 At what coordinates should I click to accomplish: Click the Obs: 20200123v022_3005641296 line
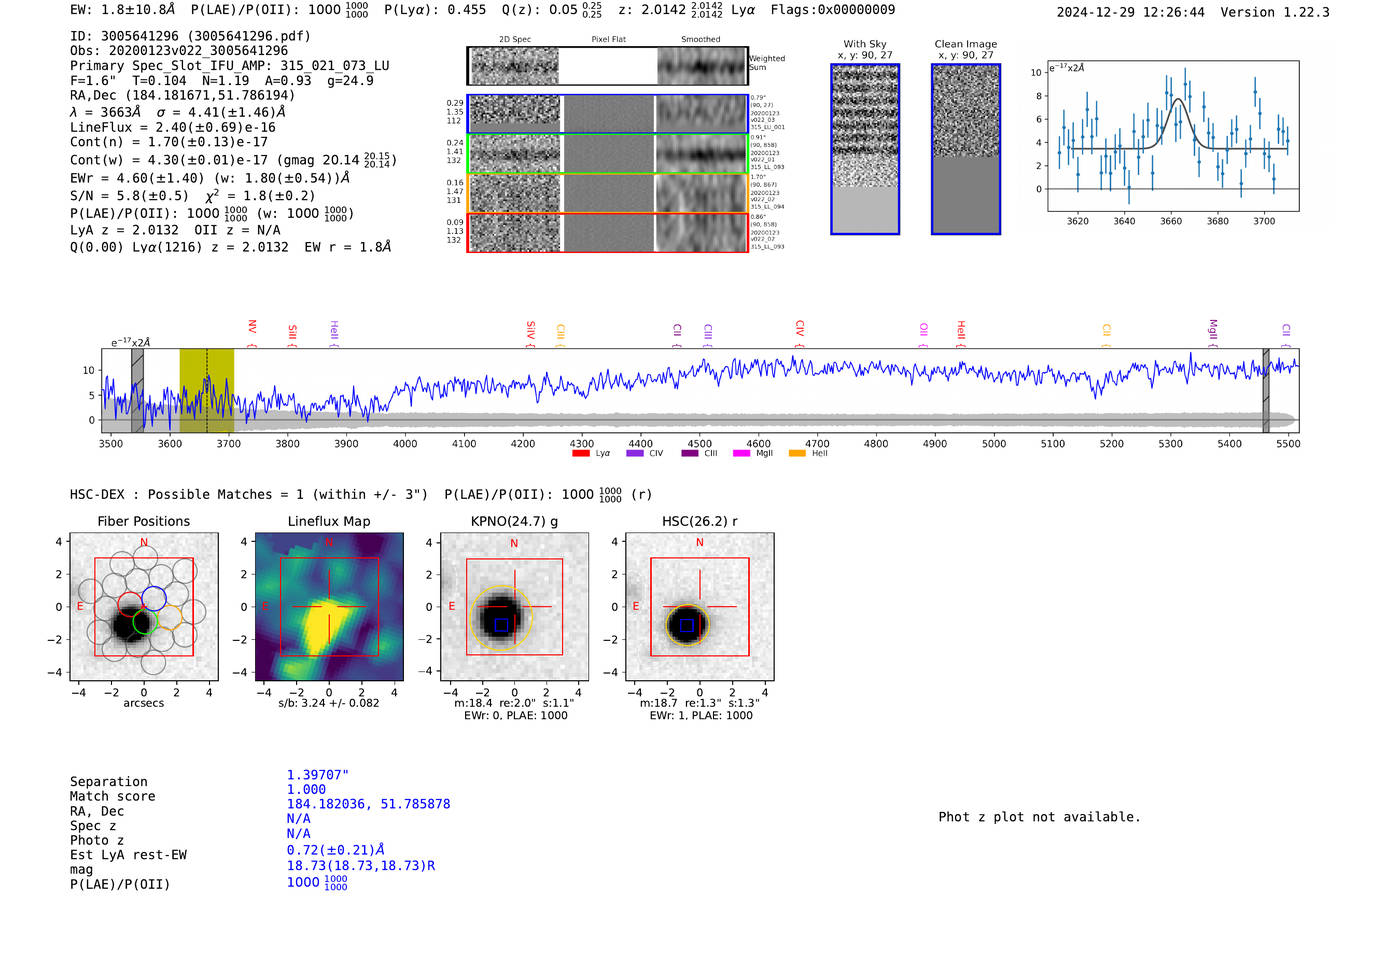[179, 51]
